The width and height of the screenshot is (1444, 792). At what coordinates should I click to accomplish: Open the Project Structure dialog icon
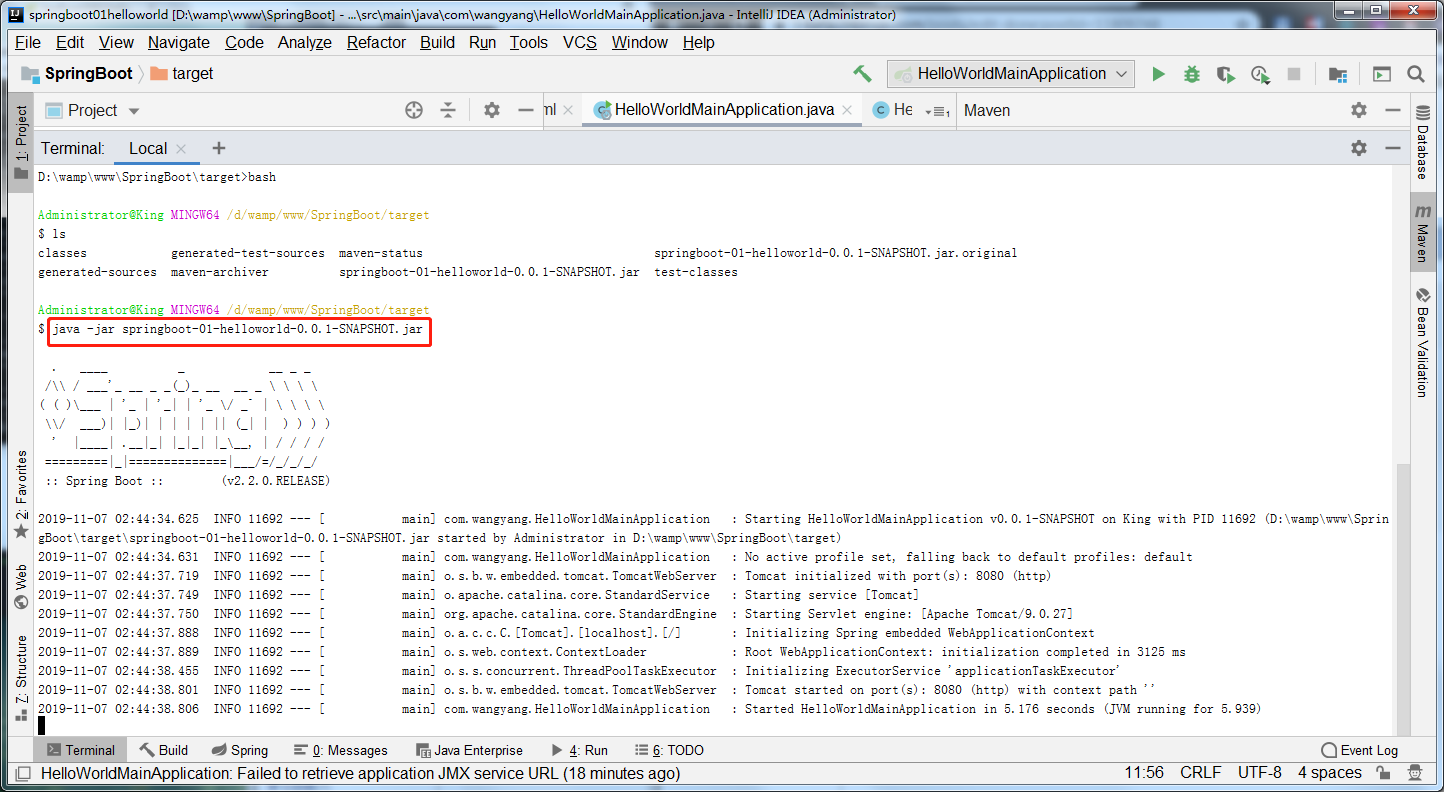click(1337, 74)
